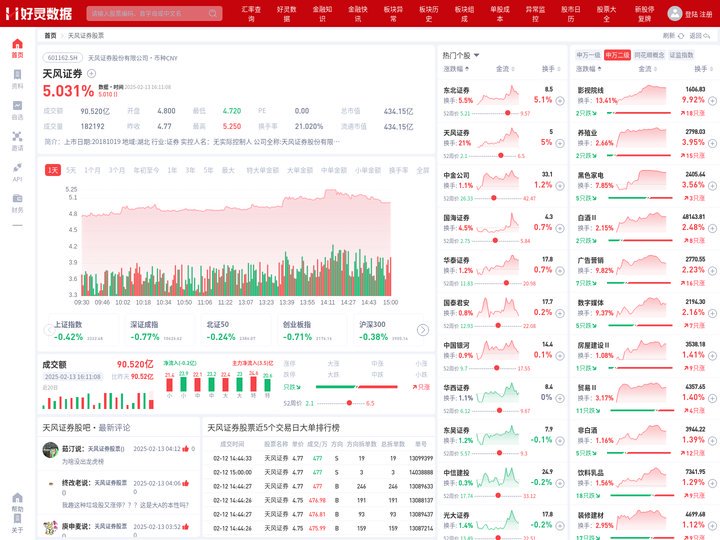Click plus icon on 黑色家电 sector row

[x=712, y=186]
